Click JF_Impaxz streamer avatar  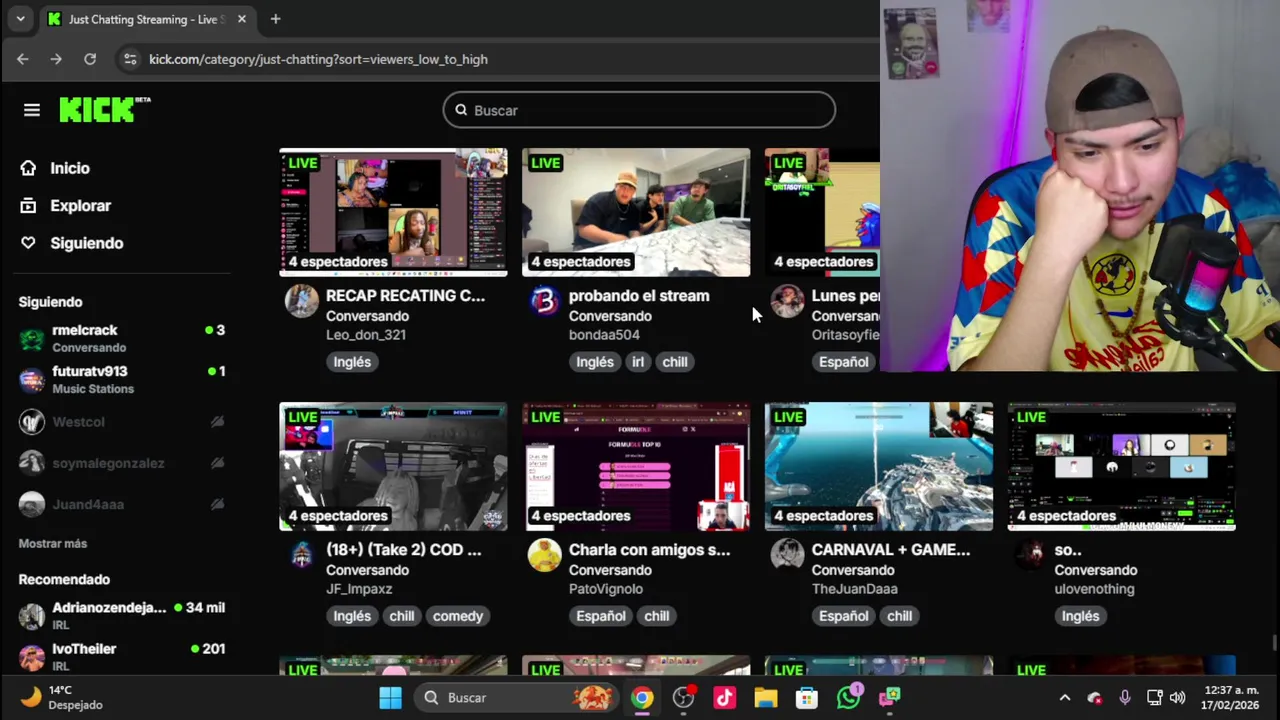[x=301, y=554]
